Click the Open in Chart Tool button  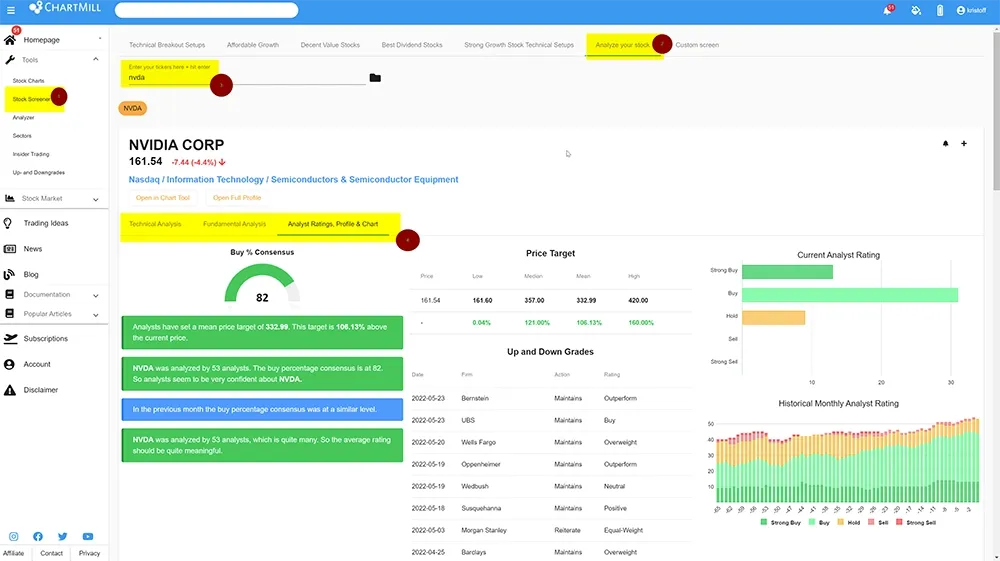[163, 198]
